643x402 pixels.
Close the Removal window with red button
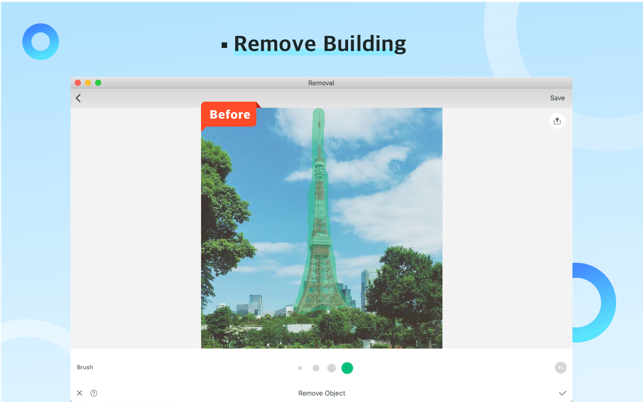pyautogui.click(x=78, y=83)
